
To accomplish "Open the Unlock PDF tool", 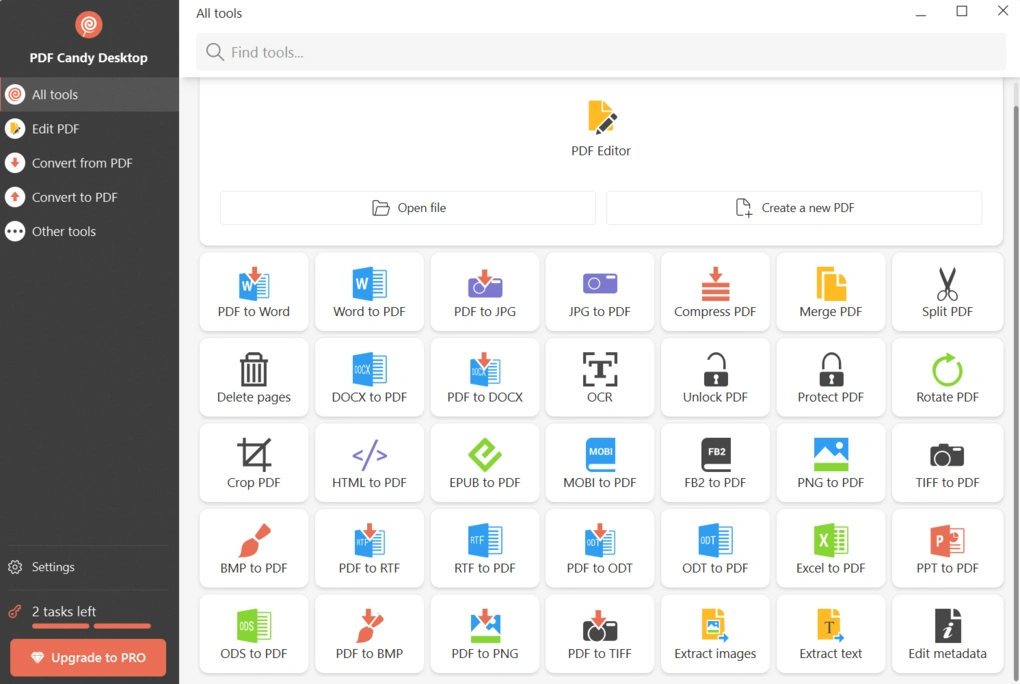I will [715, 377].
